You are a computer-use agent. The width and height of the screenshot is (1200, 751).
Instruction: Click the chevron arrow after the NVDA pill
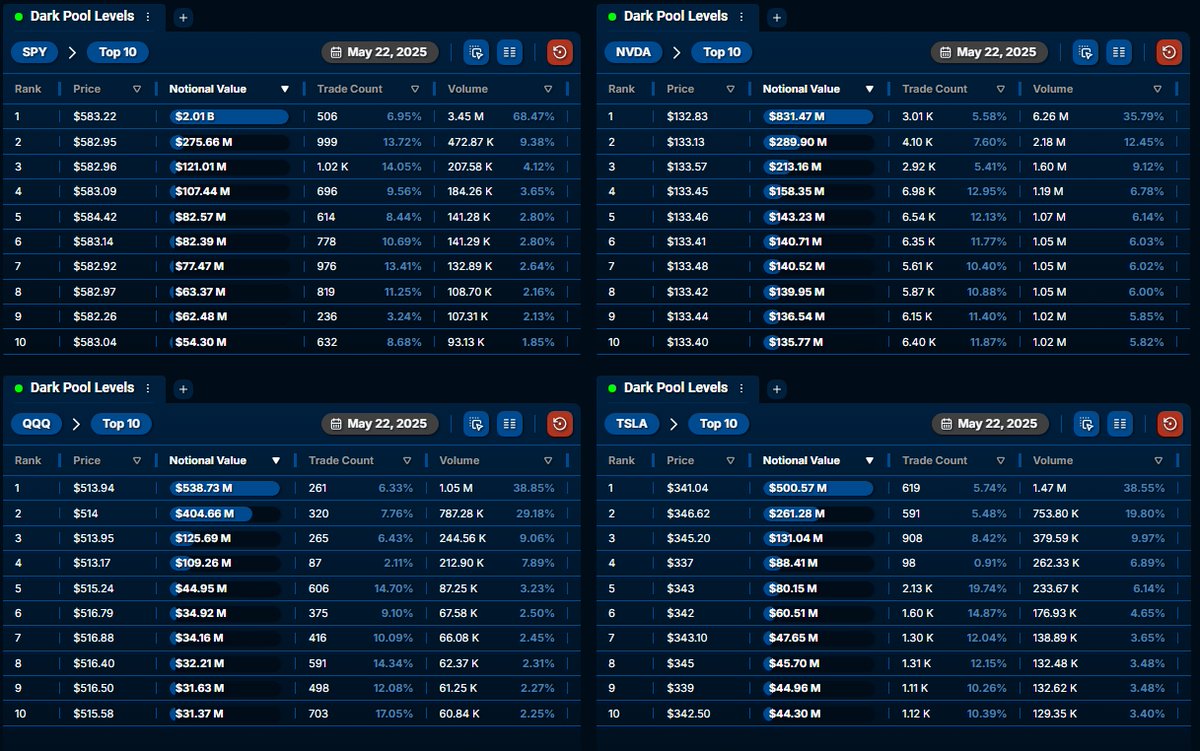677,52
